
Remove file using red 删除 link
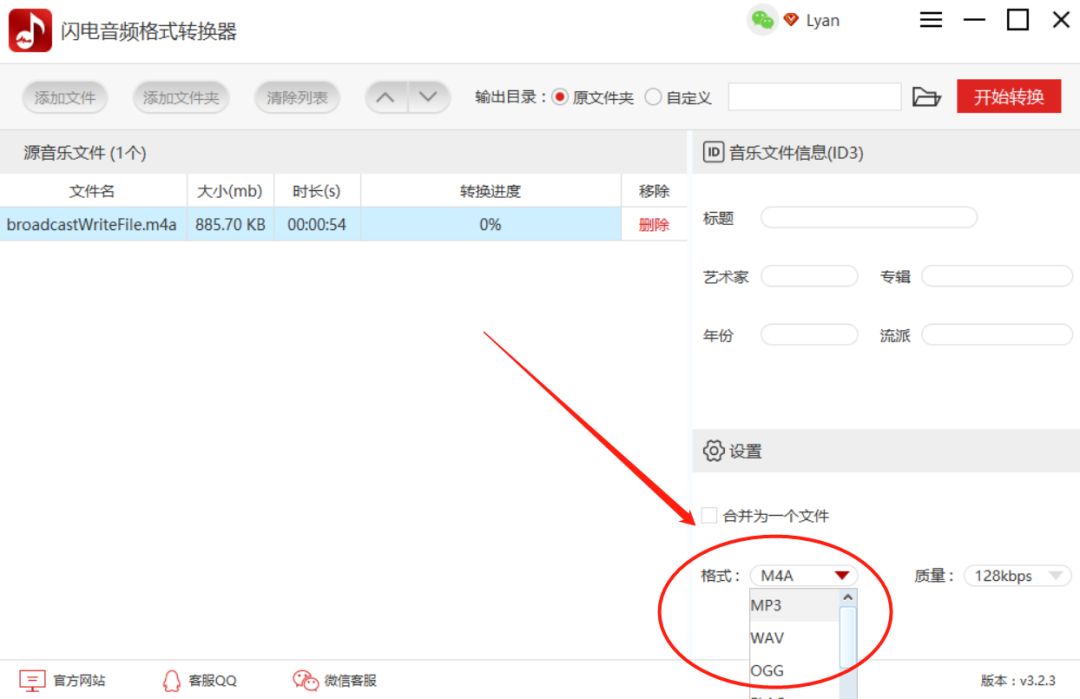coord(654,225)
